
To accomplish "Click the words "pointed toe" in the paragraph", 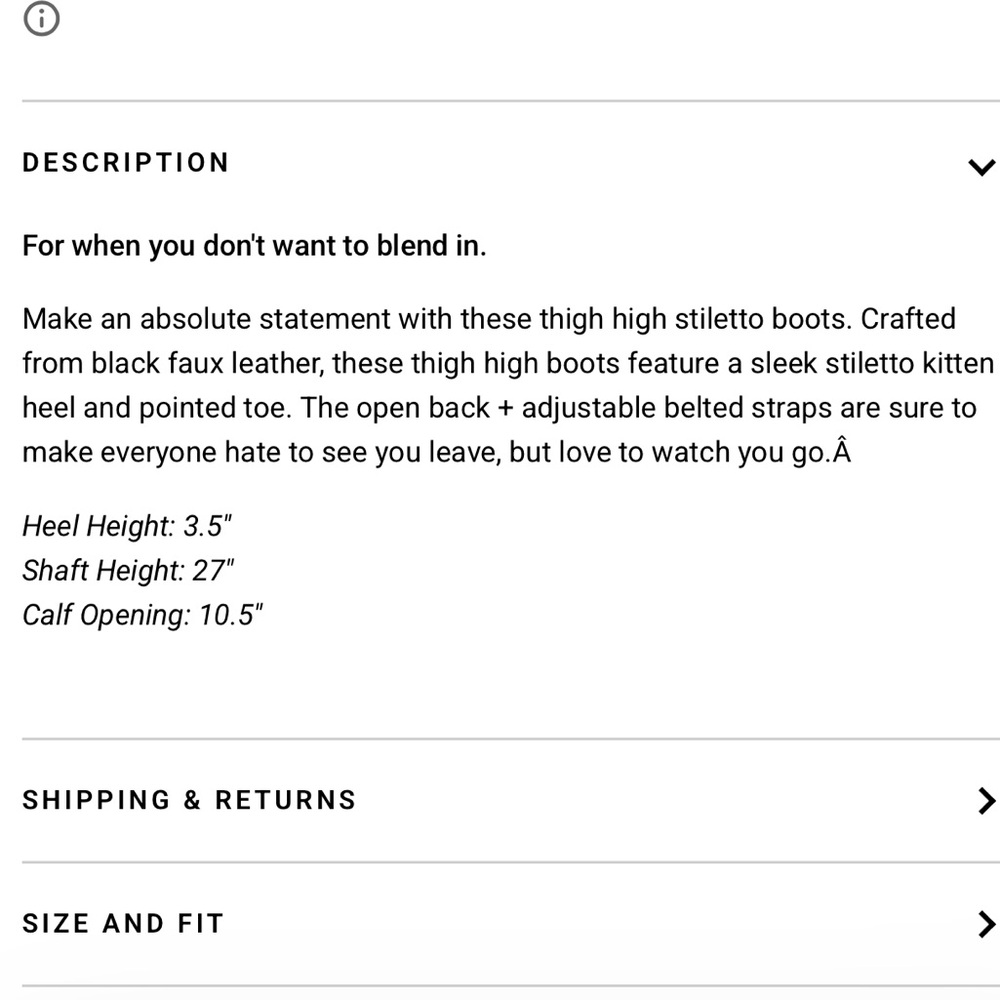I will click(212, 408).
